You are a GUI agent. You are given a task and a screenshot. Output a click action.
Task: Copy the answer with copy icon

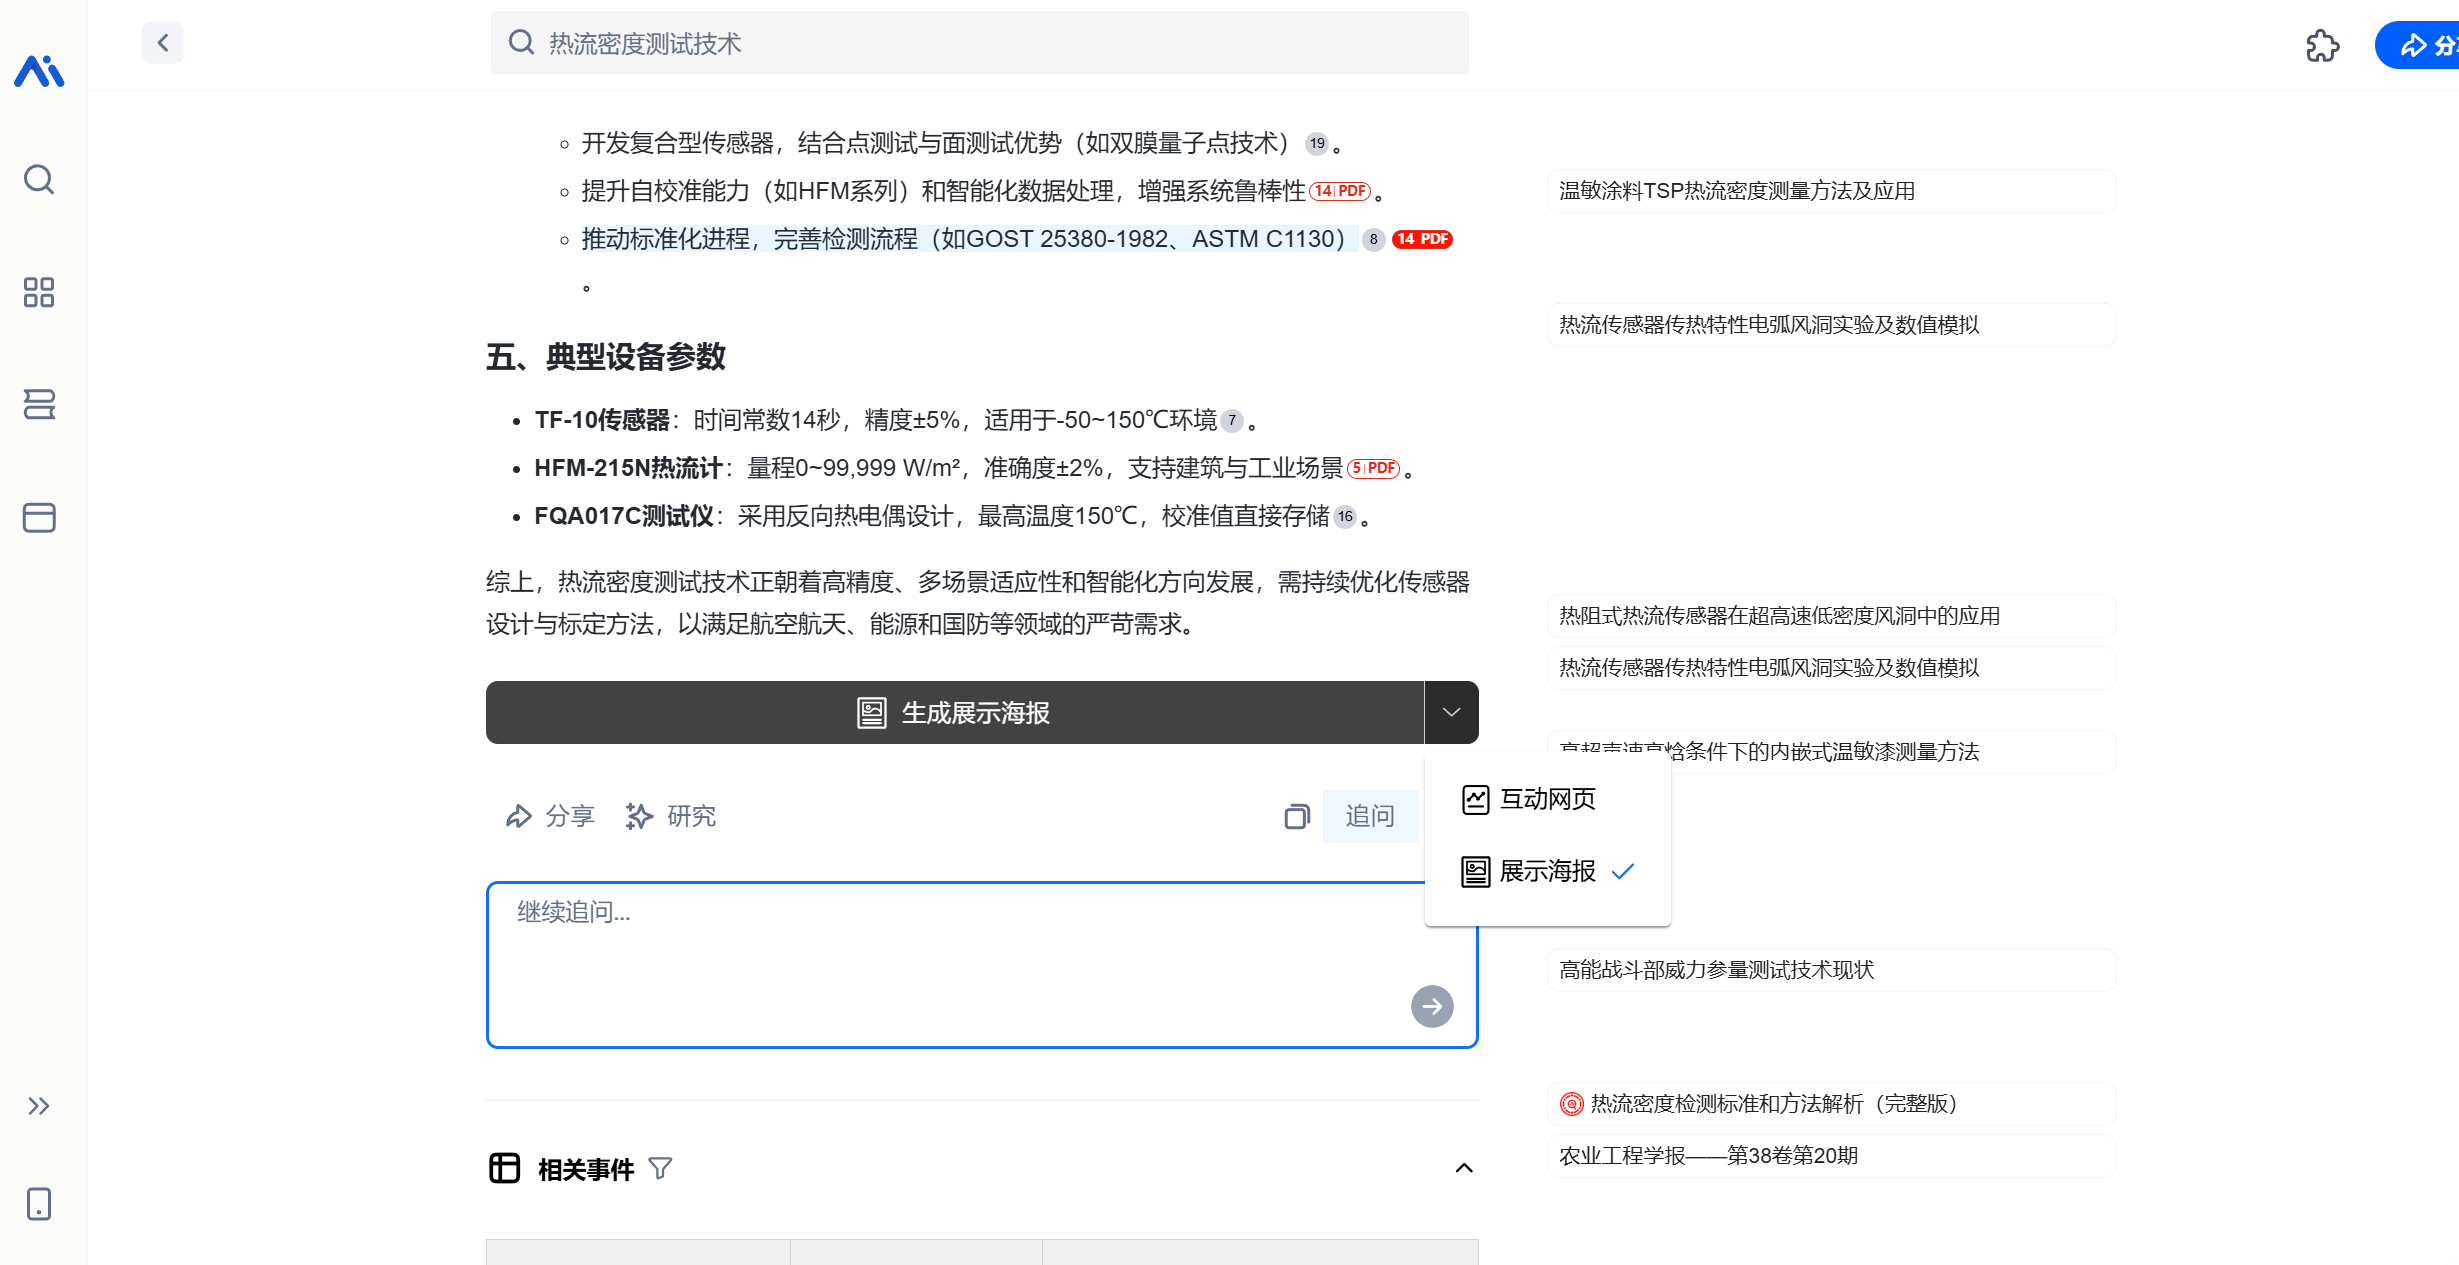[1296, 817]
